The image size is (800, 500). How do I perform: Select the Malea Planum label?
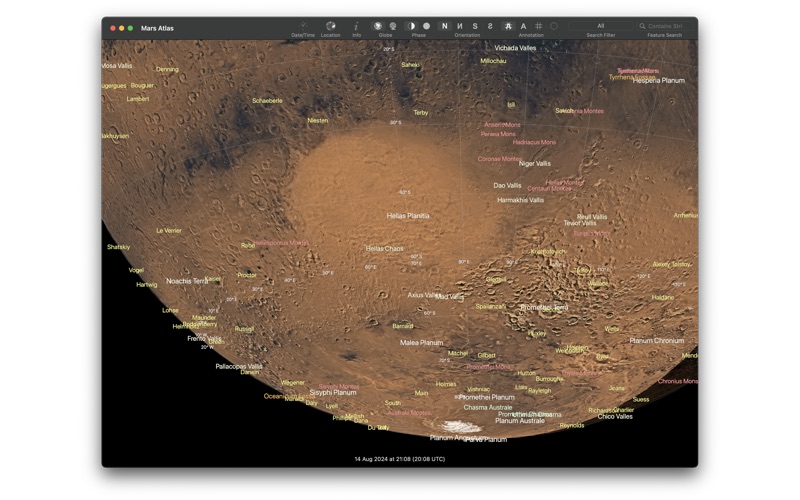coord(421,343)
